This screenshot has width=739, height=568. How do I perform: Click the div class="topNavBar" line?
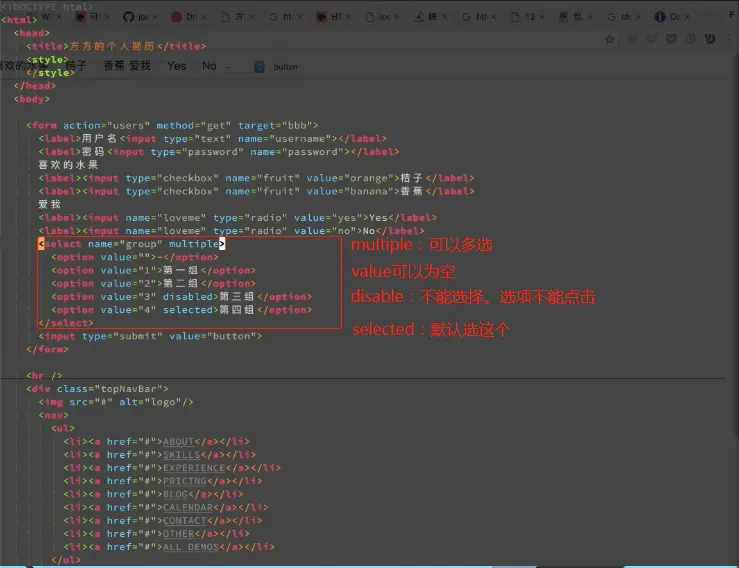click(98, 389)
